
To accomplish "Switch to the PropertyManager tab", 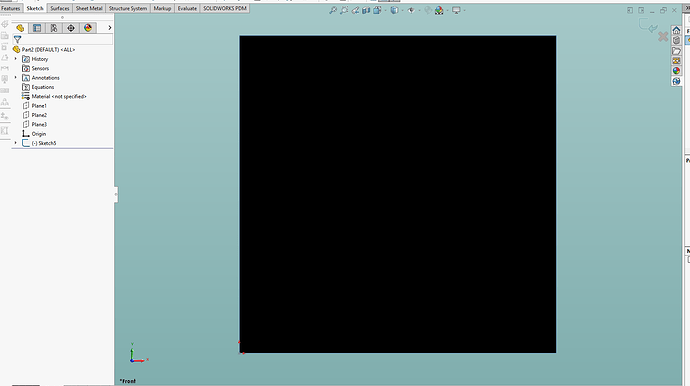I will pyautogui.click(x=37, y=28).
